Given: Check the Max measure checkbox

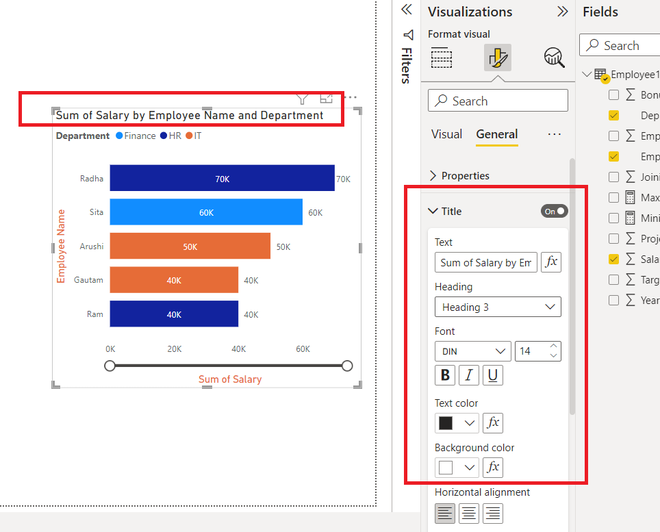Looking at the screenshot, I should 614,197.
